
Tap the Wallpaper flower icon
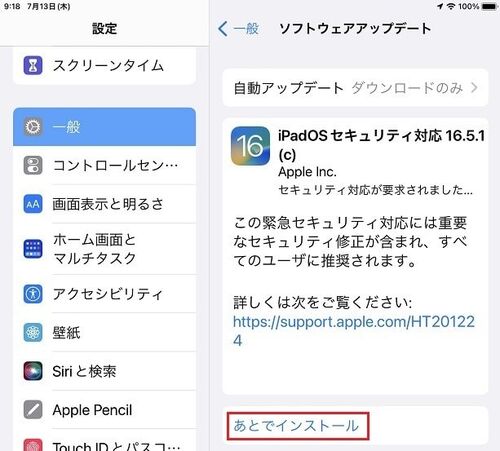coord(33,333)
